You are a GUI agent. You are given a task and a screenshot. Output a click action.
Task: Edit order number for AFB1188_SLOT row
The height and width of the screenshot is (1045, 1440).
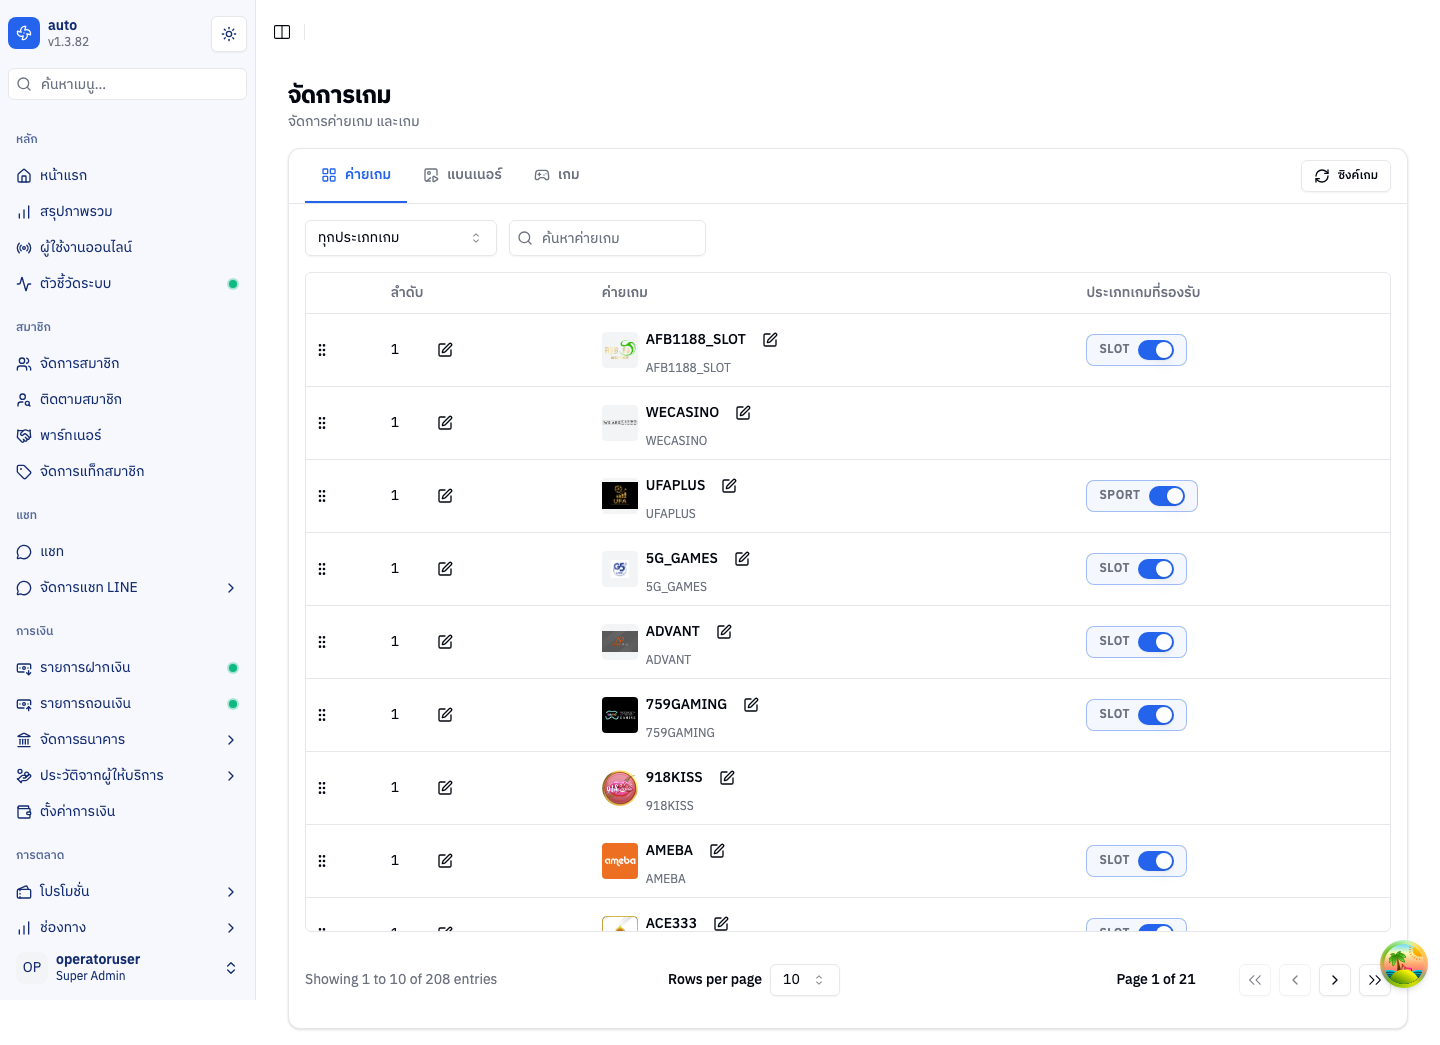tap(445, 350)
